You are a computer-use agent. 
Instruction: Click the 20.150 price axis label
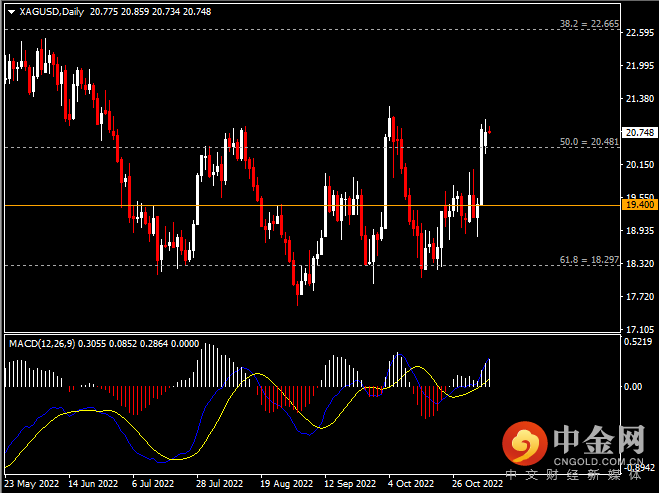click(x=640, y=164)
